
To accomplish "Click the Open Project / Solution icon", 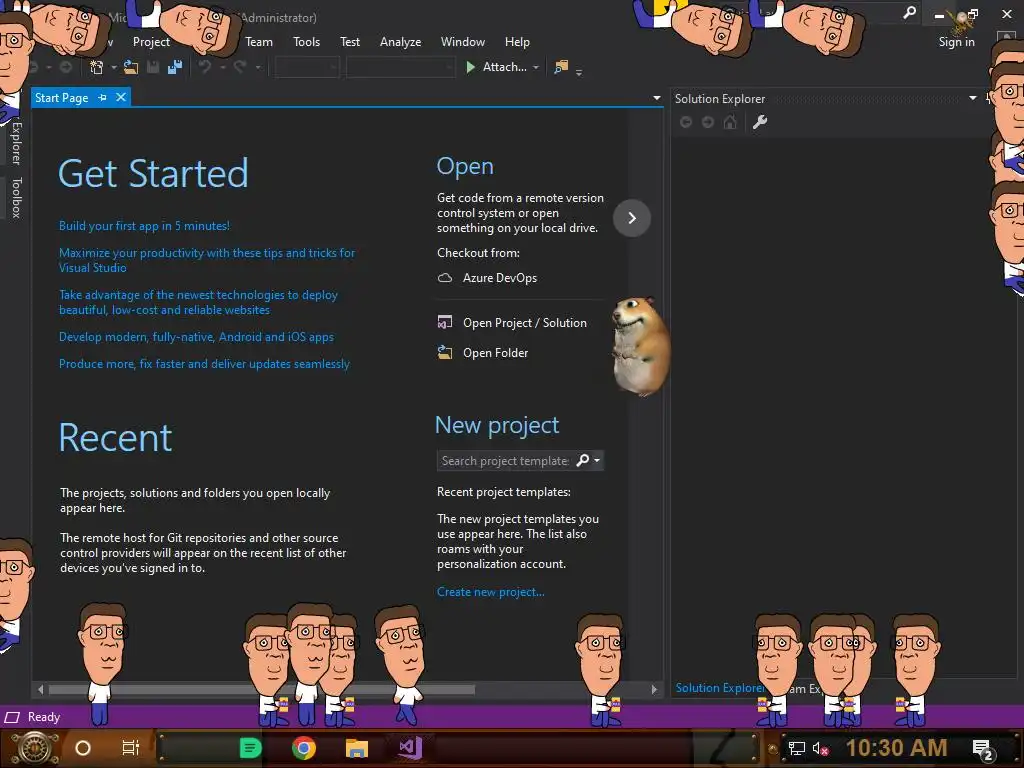I will pos(445,322).
